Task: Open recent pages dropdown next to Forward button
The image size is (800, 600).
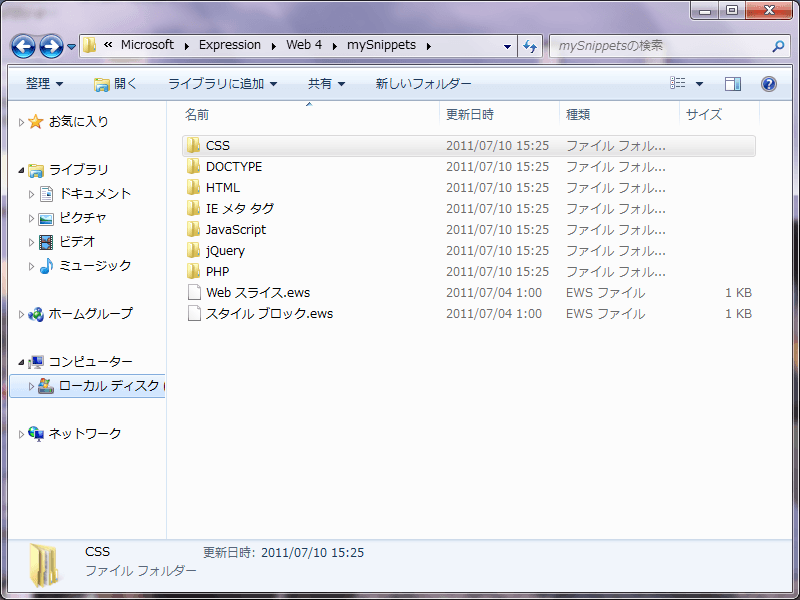Action: click(71, 47)
